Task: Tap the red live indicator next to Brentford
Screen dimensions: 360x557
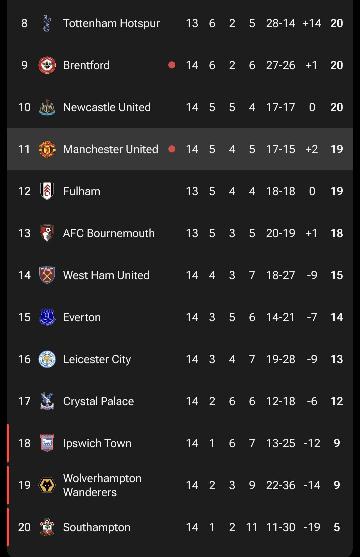Action: click(172, 65)
